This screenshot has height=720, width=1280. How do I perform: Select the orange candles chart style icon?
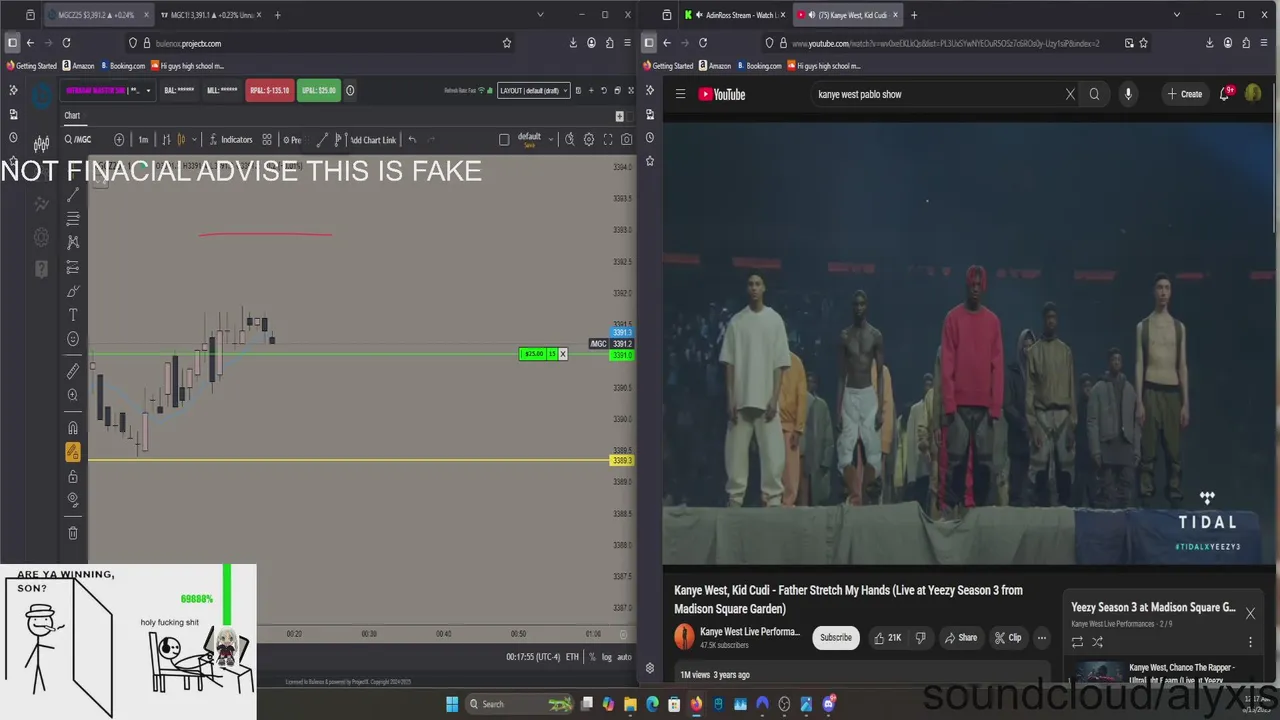point(181,140)
